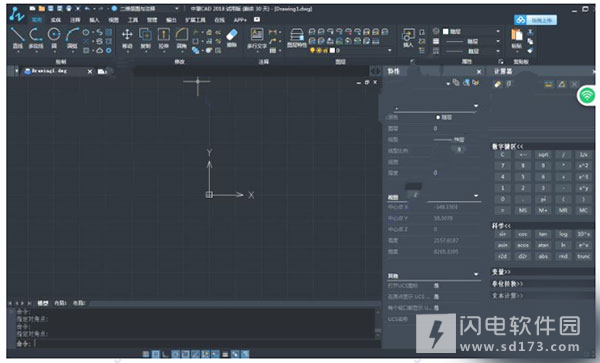Activate the Move (移动) tool

click(127, 38)
